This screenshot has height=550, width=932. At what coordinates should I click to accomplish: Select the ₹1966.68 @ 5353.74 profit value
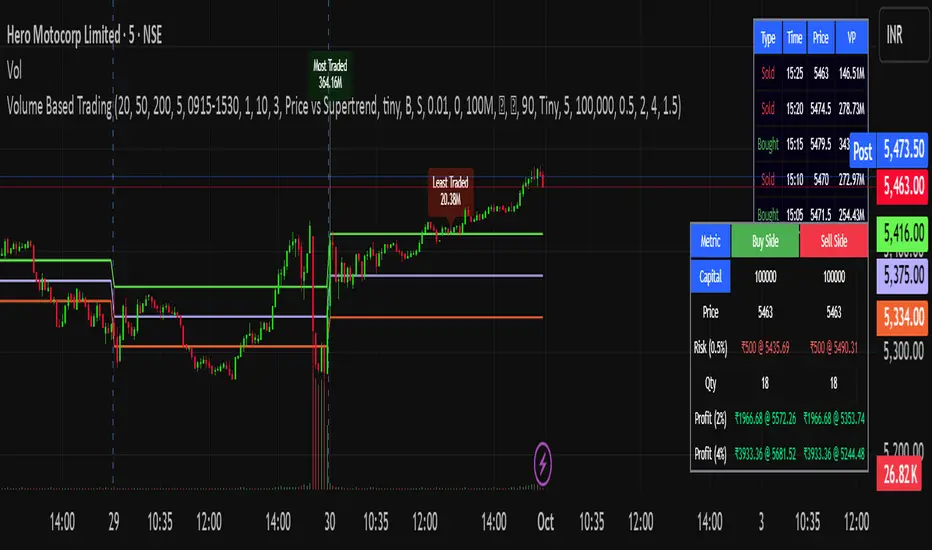tap(833, 419)
